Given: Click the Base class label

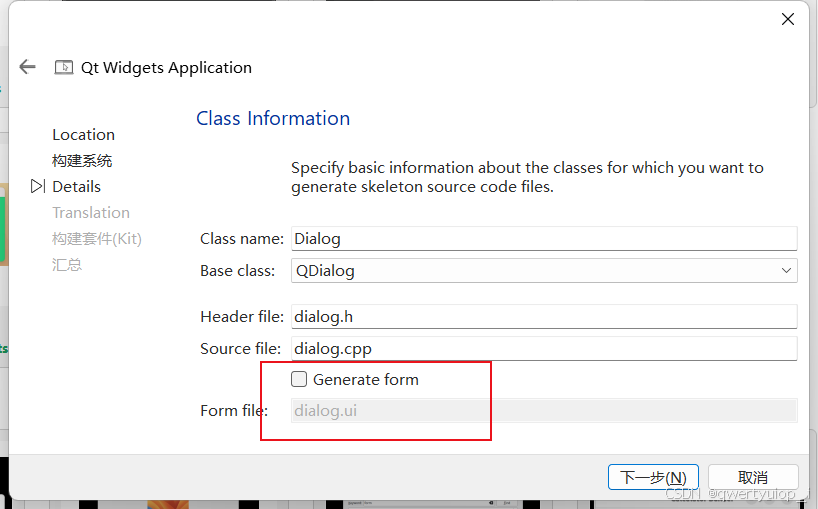Looking at the screenshot, I should click(237, 271).
